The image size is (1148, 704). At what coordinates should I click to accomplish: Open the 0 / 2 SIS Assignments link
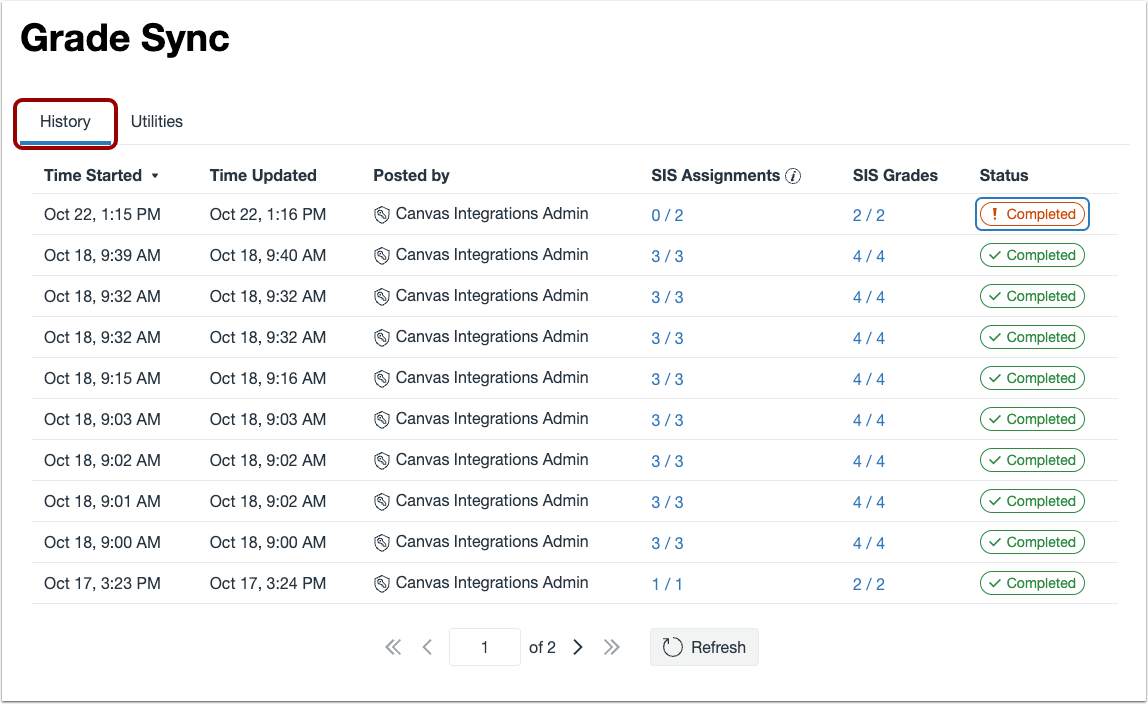667,214
